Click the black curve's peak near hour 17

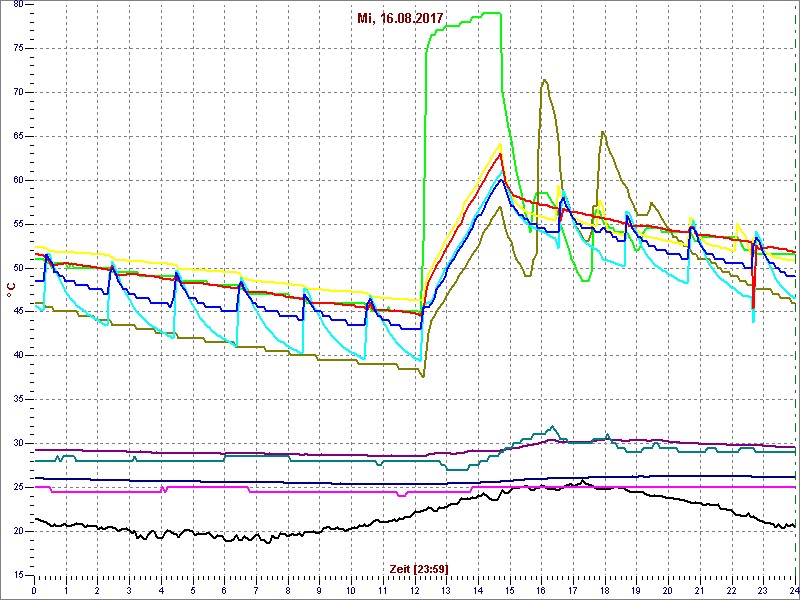(x=582, y=481)
